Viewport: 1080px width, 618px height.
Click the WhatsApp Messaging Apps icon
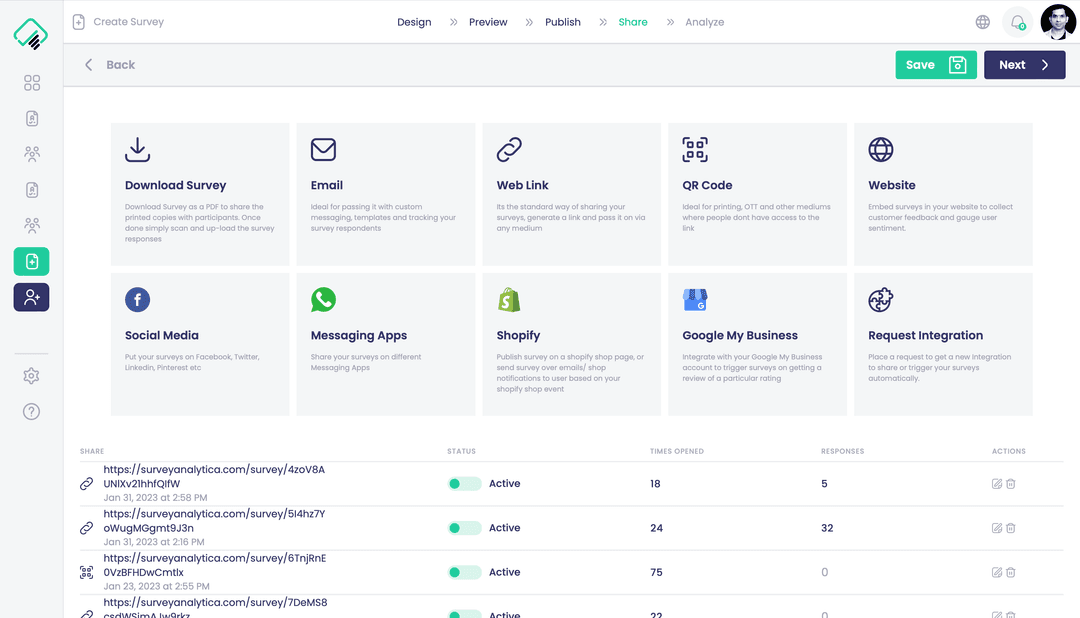323,300
